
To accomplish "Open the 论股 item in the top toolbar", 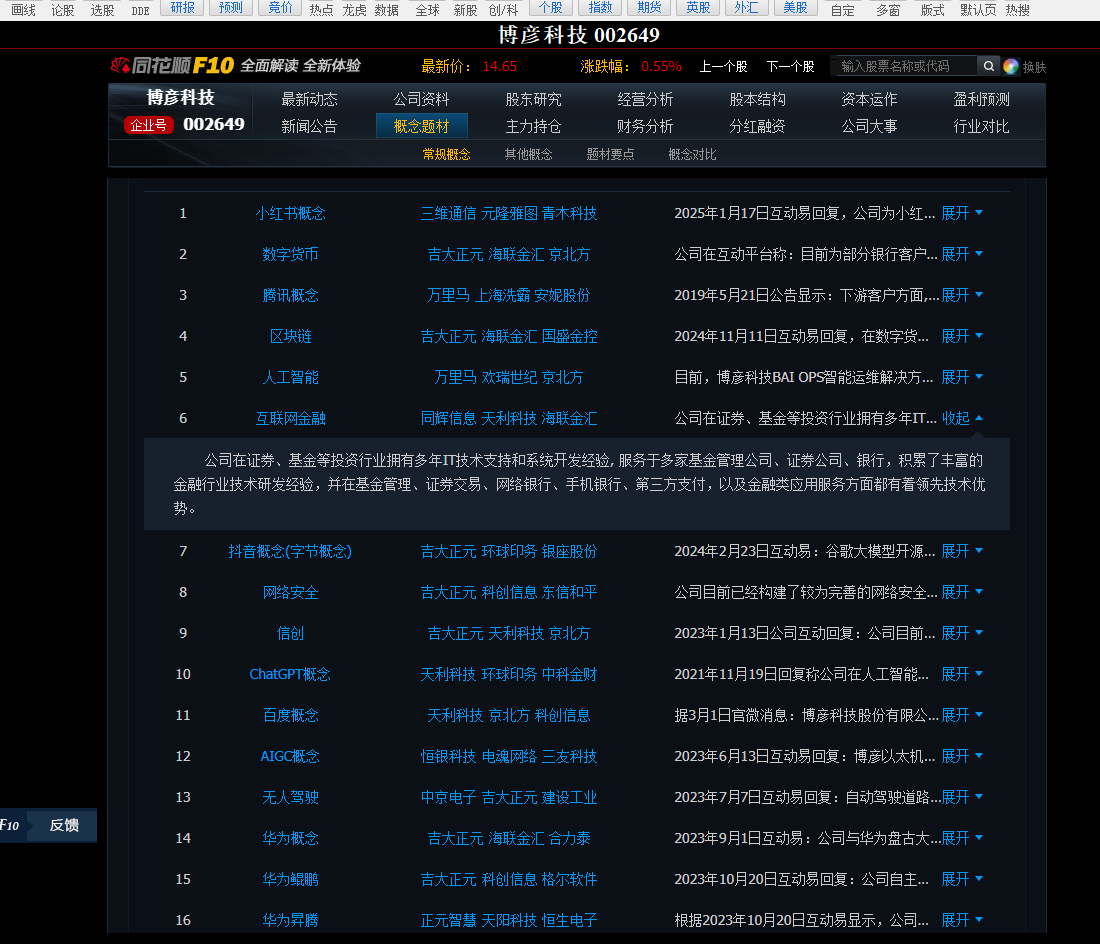I will click(x=62, y=10).
